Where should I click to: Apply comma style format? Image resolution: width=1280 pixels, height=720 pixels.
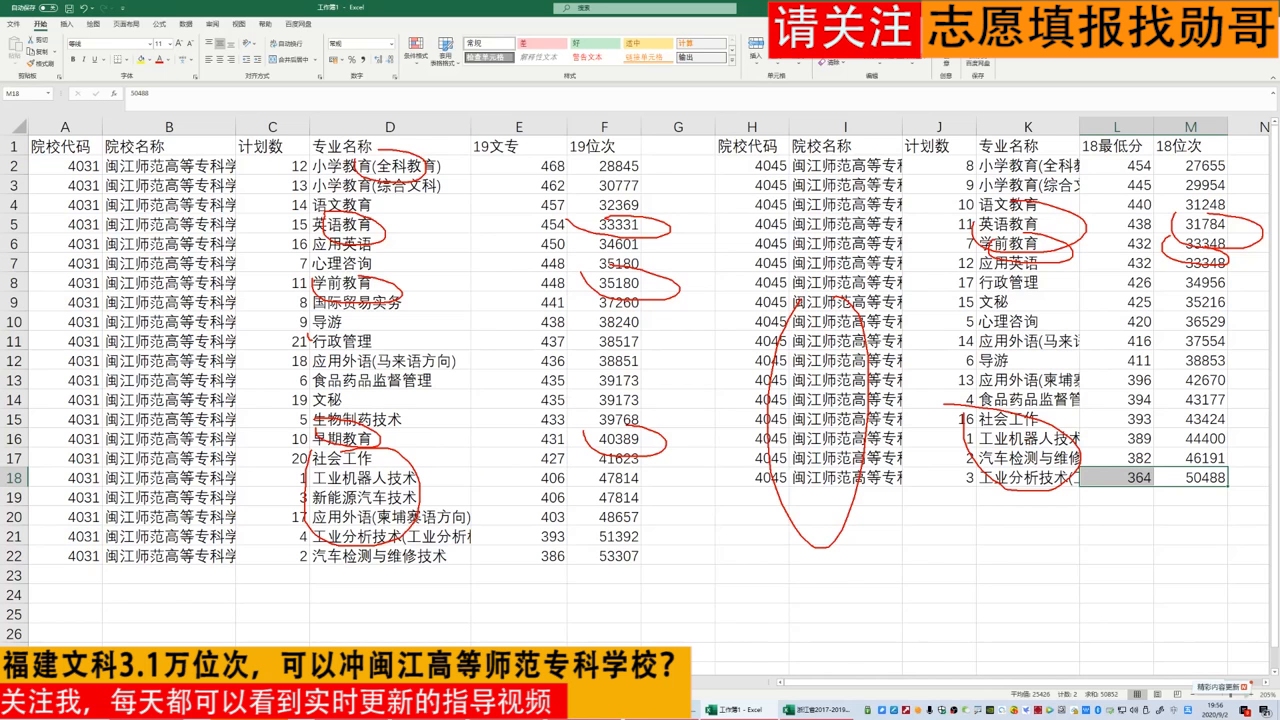tap(363, 59)
